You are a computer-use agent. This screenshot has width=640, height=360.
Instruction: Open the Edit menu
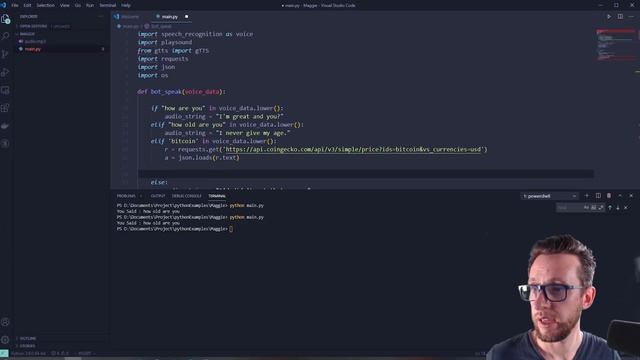pos(27,5)
